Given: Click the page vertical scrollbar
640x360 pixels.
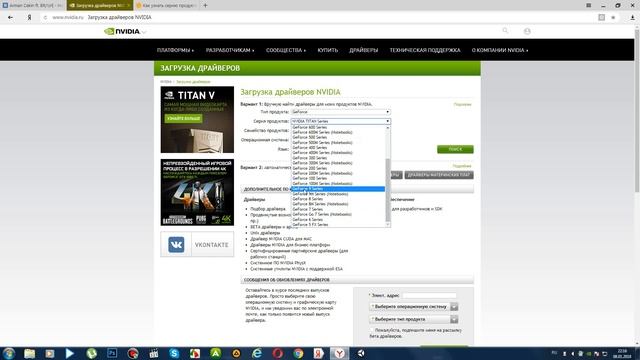Looking at the screenshot, I should coord(637,110).
